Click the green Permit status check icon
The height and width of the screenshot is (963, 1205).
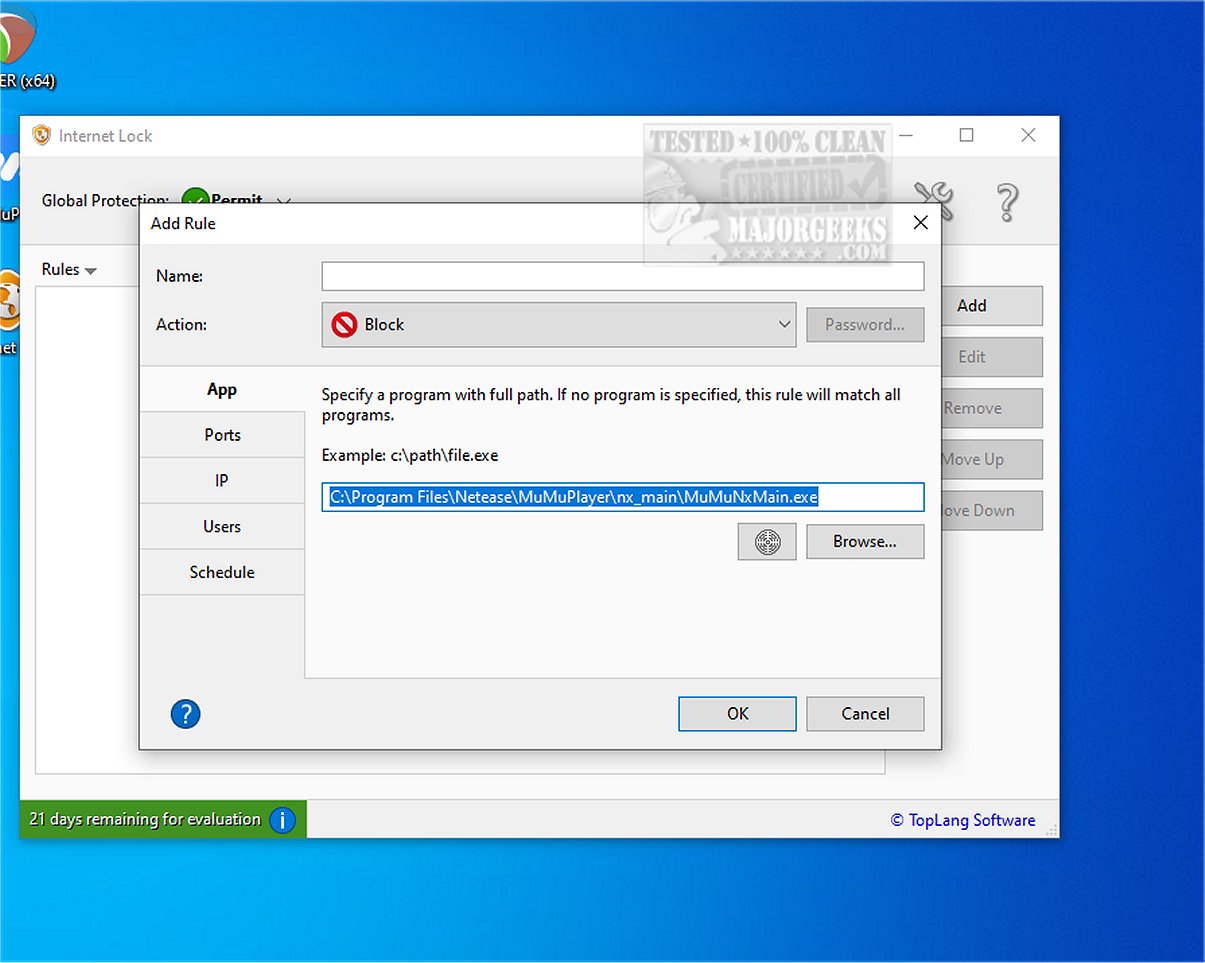click(195, 200)
